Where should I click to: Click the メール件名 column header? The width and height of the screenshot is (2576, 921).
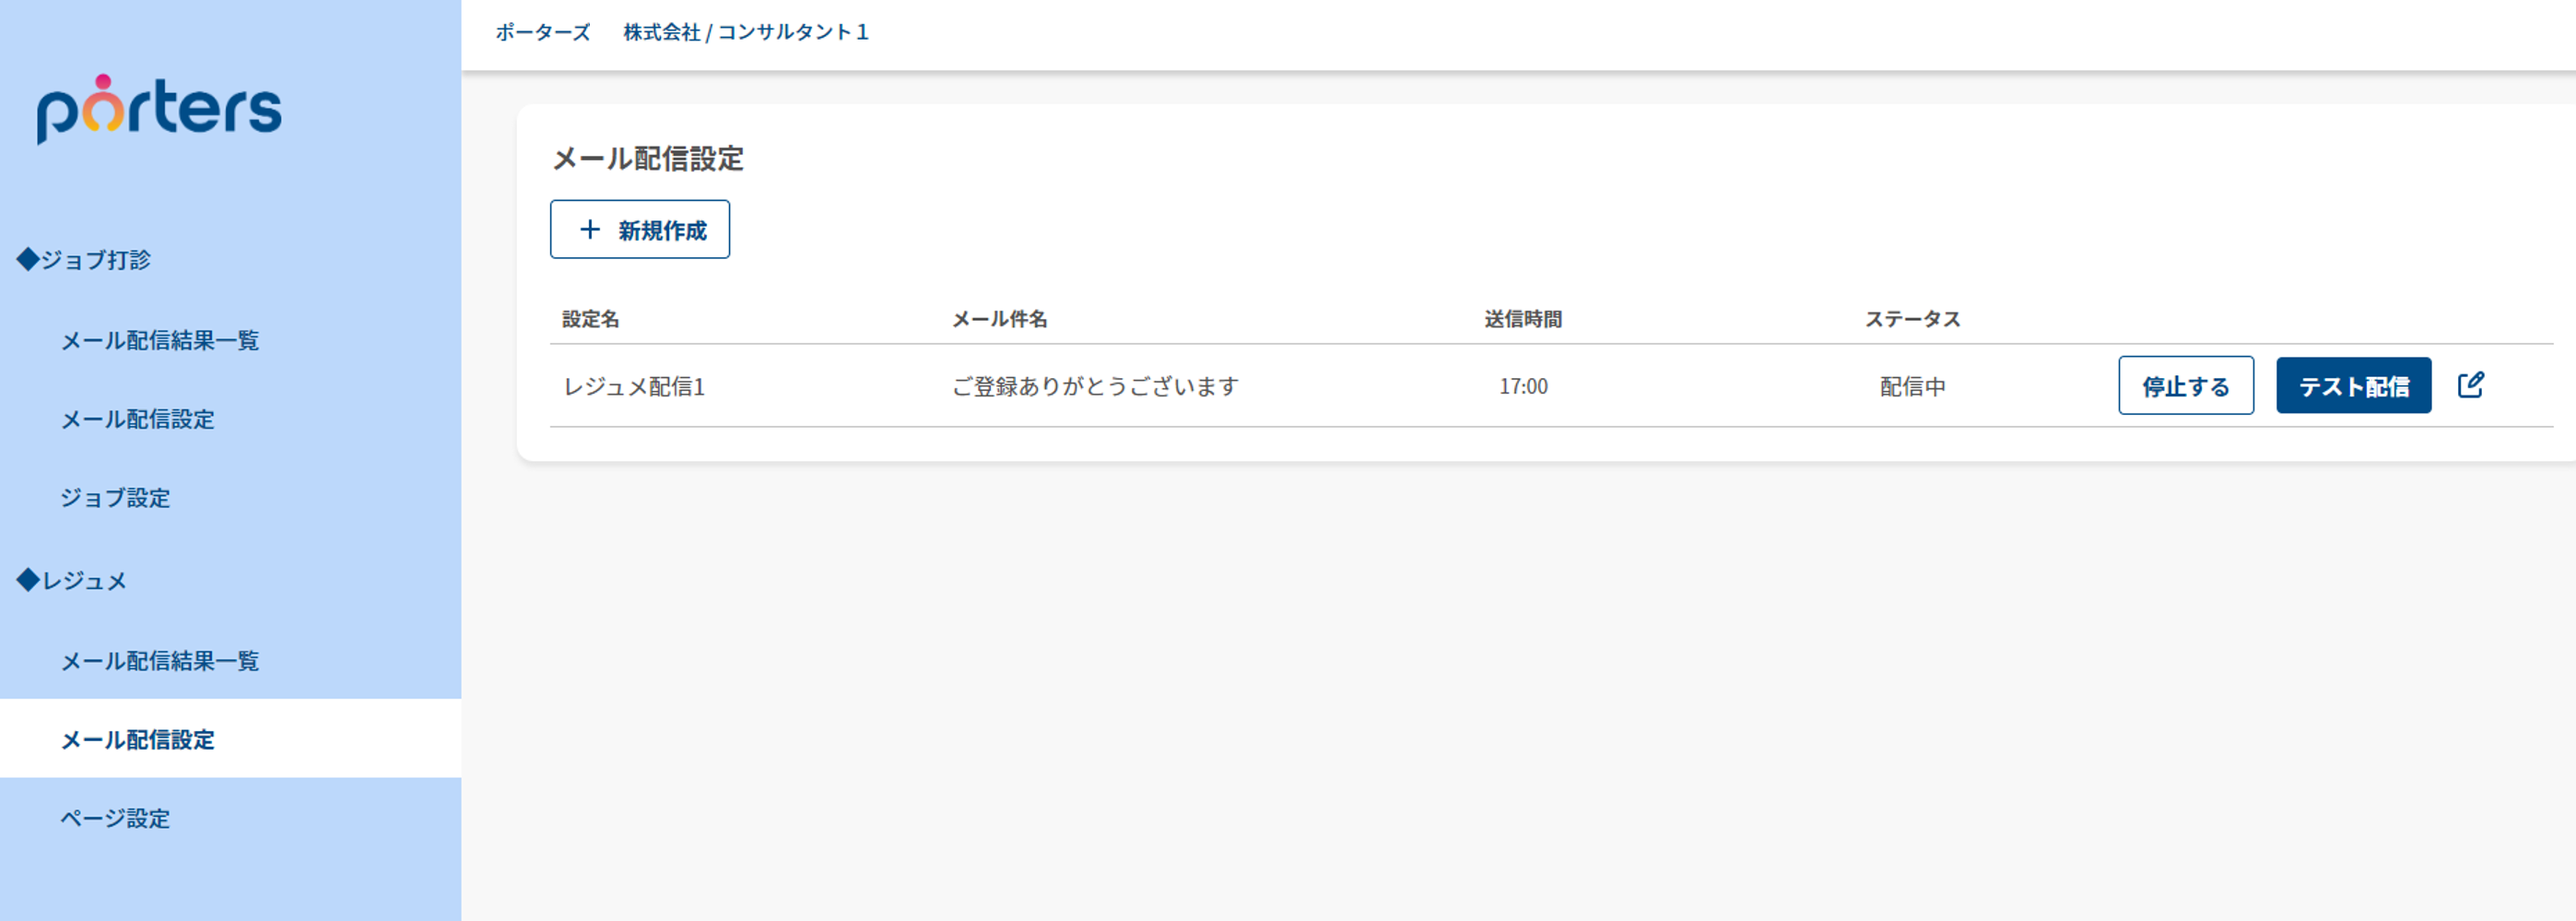point(999,319)
